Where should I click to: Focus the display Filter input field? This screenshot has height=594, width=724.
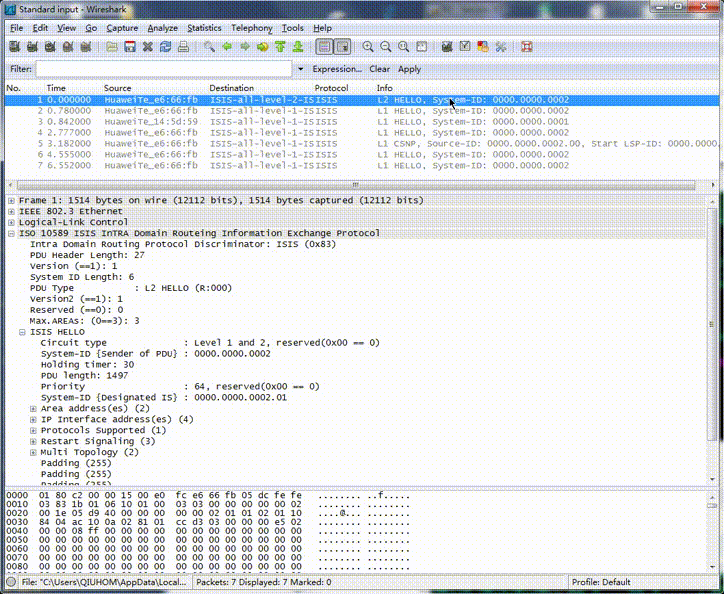(x=163, y=69)
